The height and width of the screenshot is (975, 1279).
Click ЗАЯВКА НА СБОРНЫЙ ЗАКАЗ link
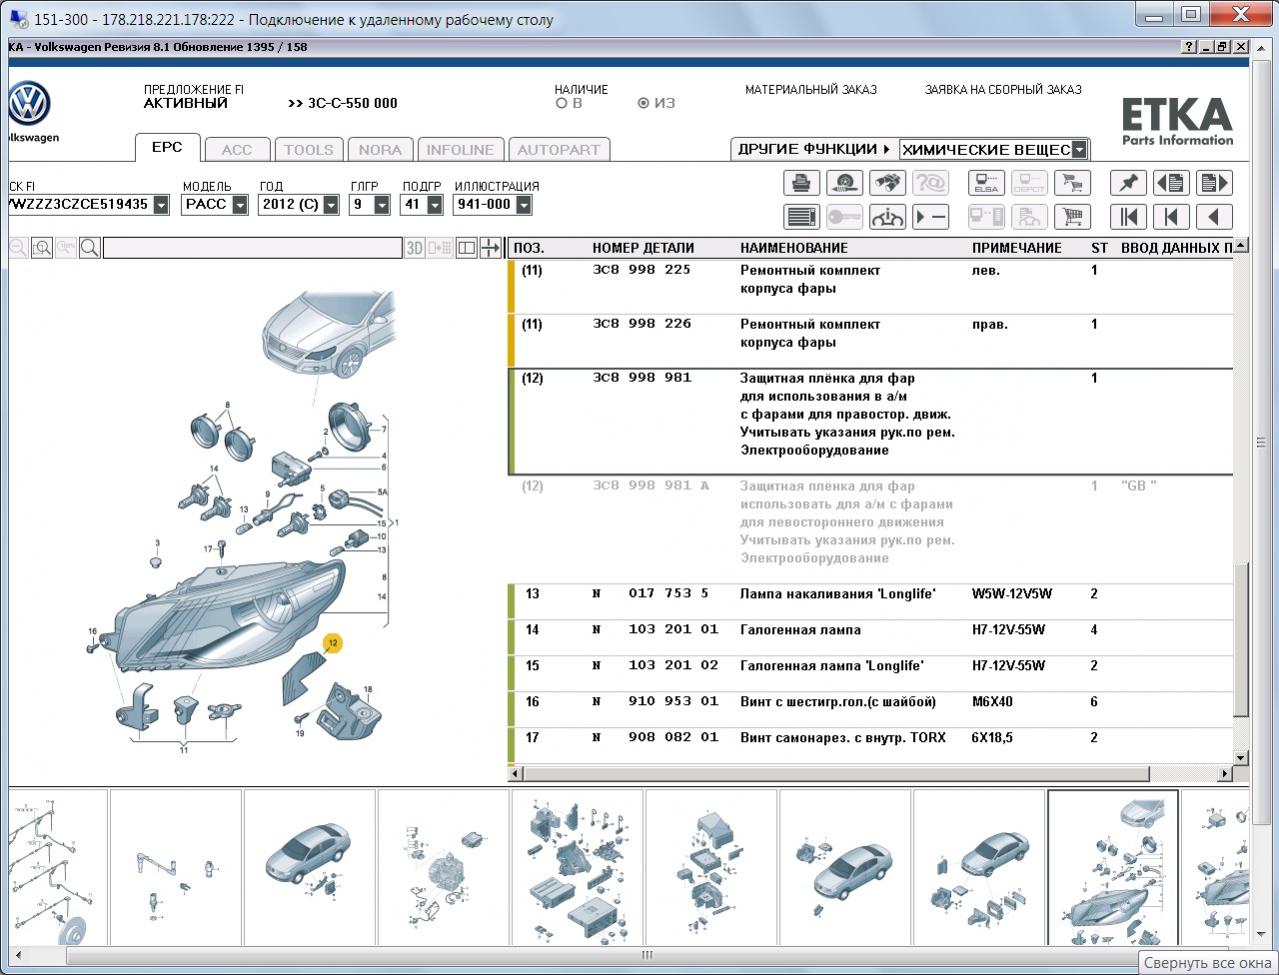click(1003, 90)
